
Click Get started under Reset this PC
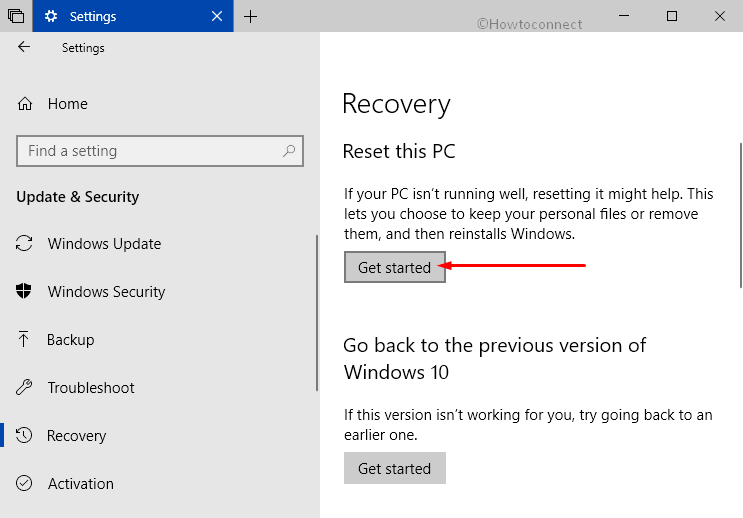tap(395, 267)
